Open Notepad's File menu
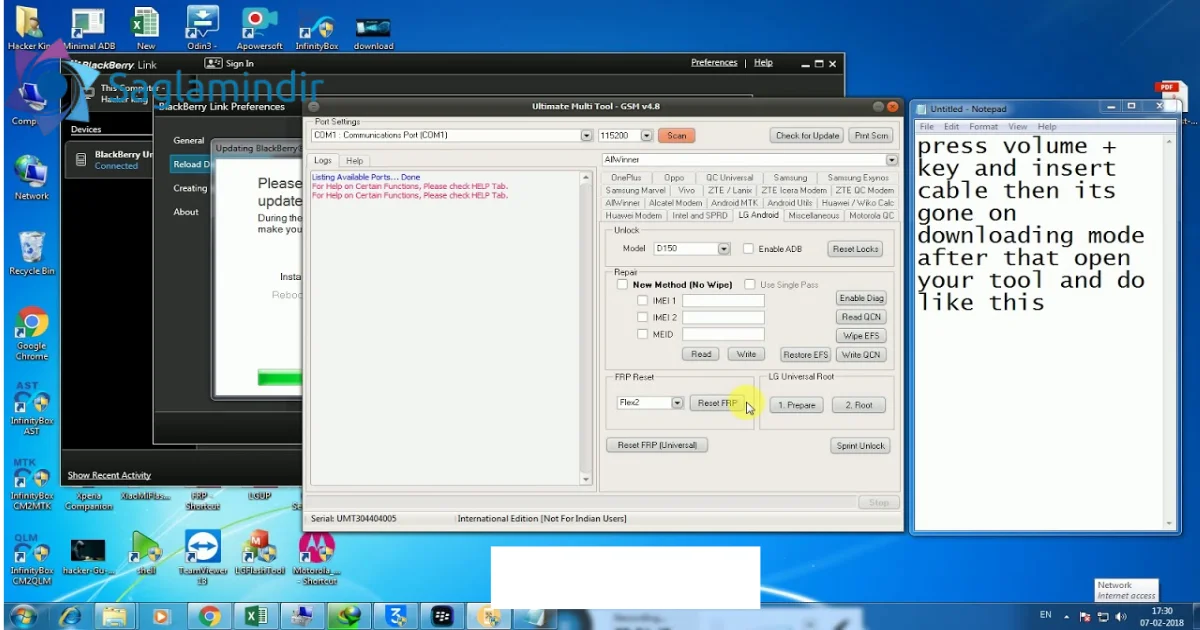The width and height of the screenshot is (1200, 630). pyautogui.click(x=926, y=127)
